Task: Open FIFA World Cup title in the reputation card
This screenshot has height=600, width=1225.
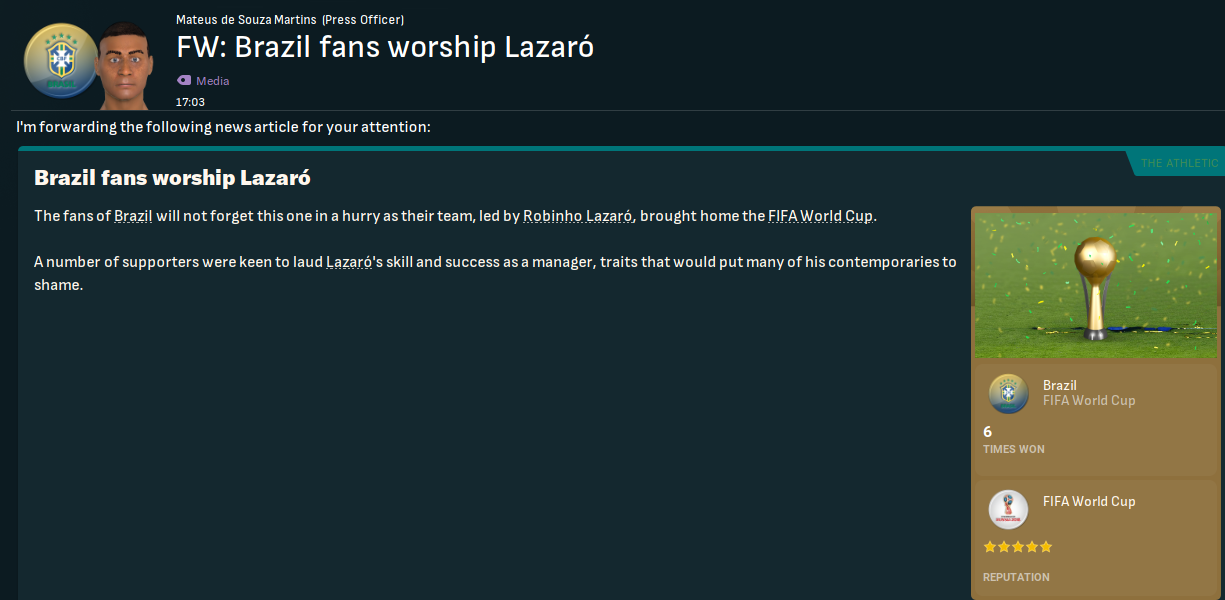Action: (x=1089, y=501)
